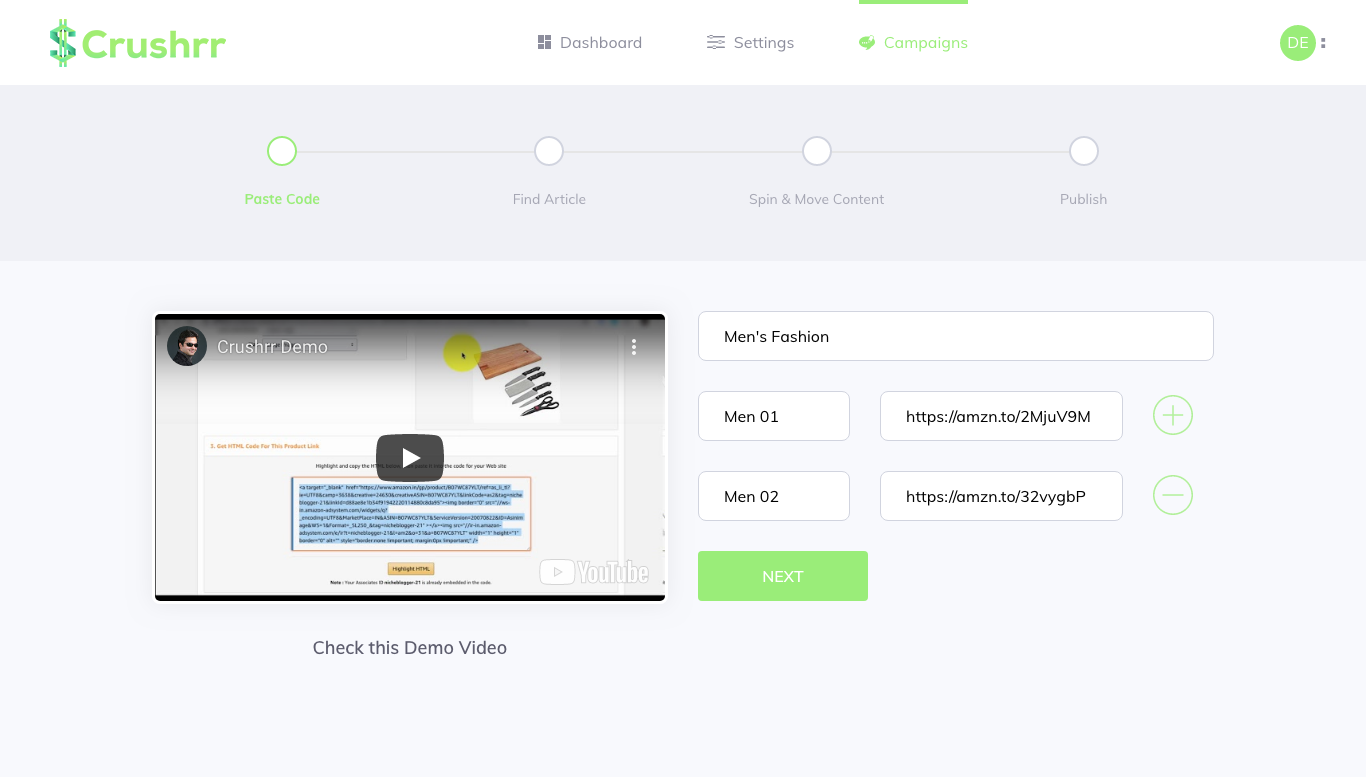Click the Paste Code step label
The width and height of the screenshot is (1366, 777).
point(282,199)
